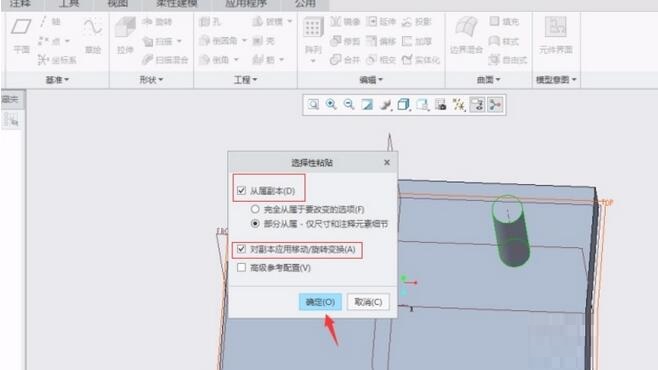Switch to the 注释 ribbon tab
Screen dimensions: 658x370
coord(20,4)
